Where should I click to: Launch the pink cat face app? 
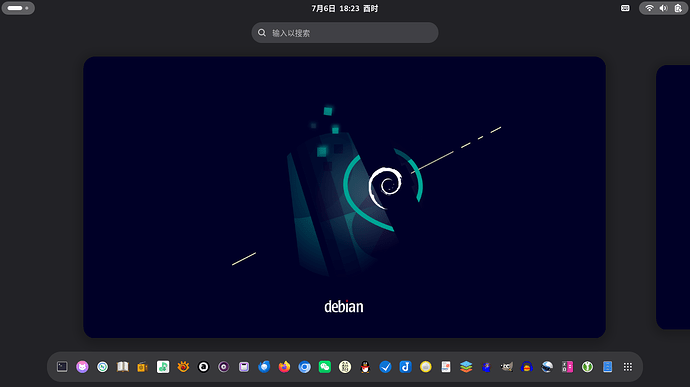click(x=82, y=367)
